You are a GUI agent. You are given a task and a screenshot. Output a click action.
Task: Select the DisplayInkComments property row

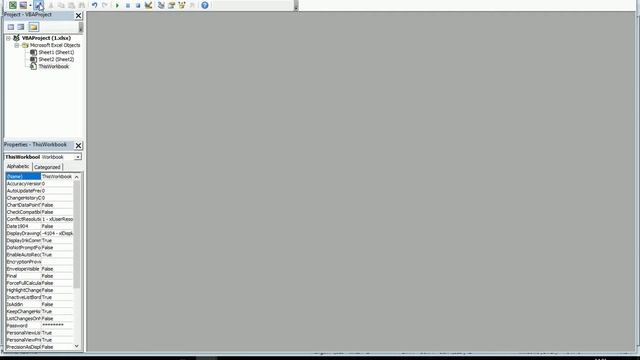[40, 240]
